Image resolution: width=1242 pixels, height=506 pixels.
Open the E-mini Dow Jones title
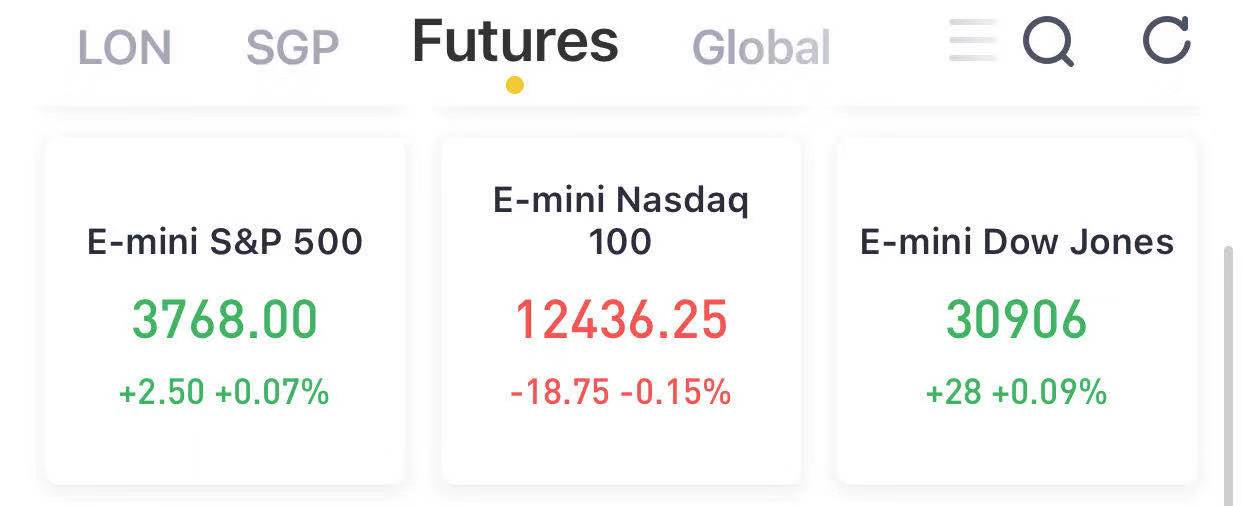(1017, 242)
